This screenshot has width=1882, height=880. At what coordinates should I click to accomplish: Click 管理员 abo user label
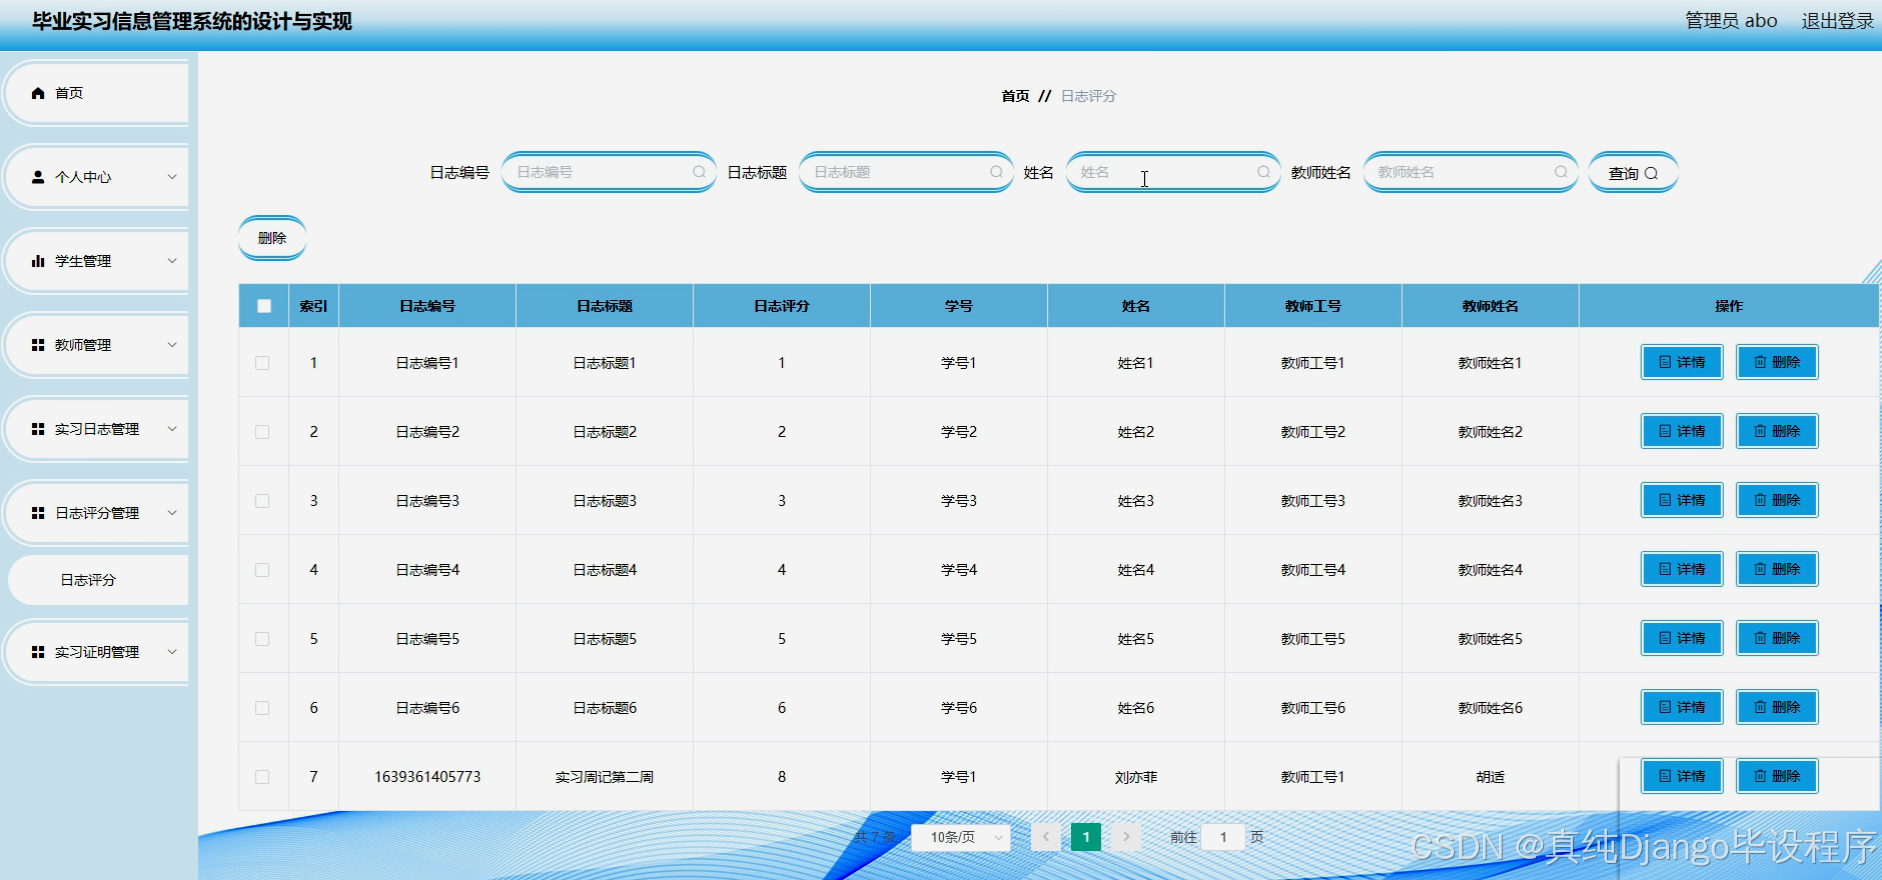1731,21
